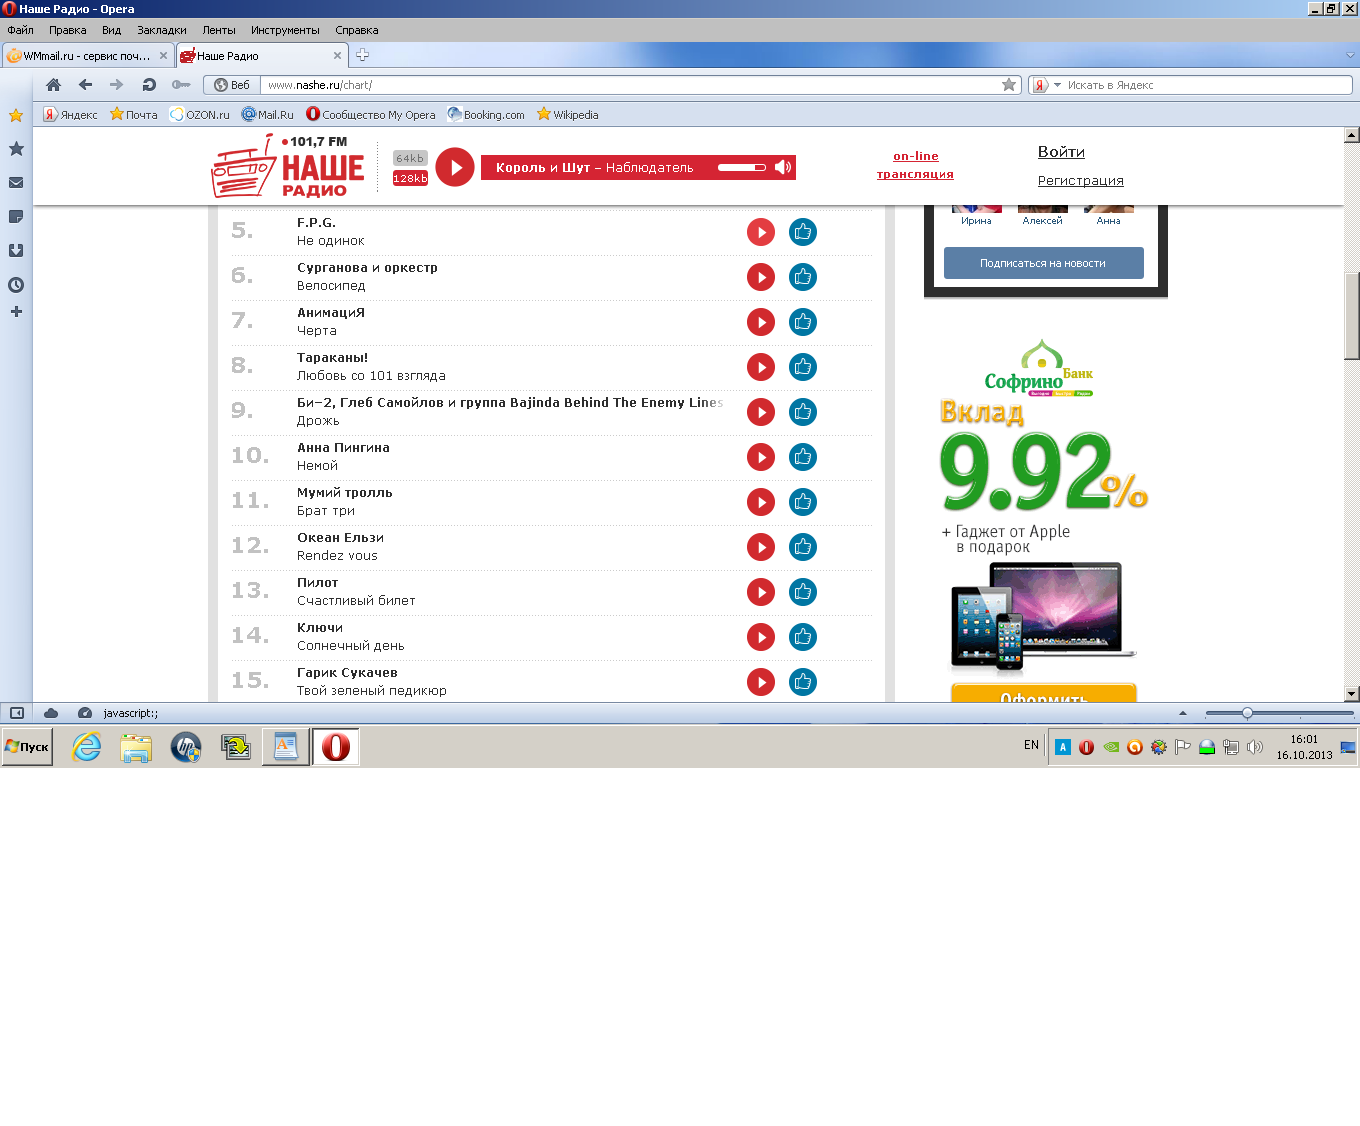
Task: Like the track 'Дрожь'
Action: pyautogui.click(x=803, y=412)
